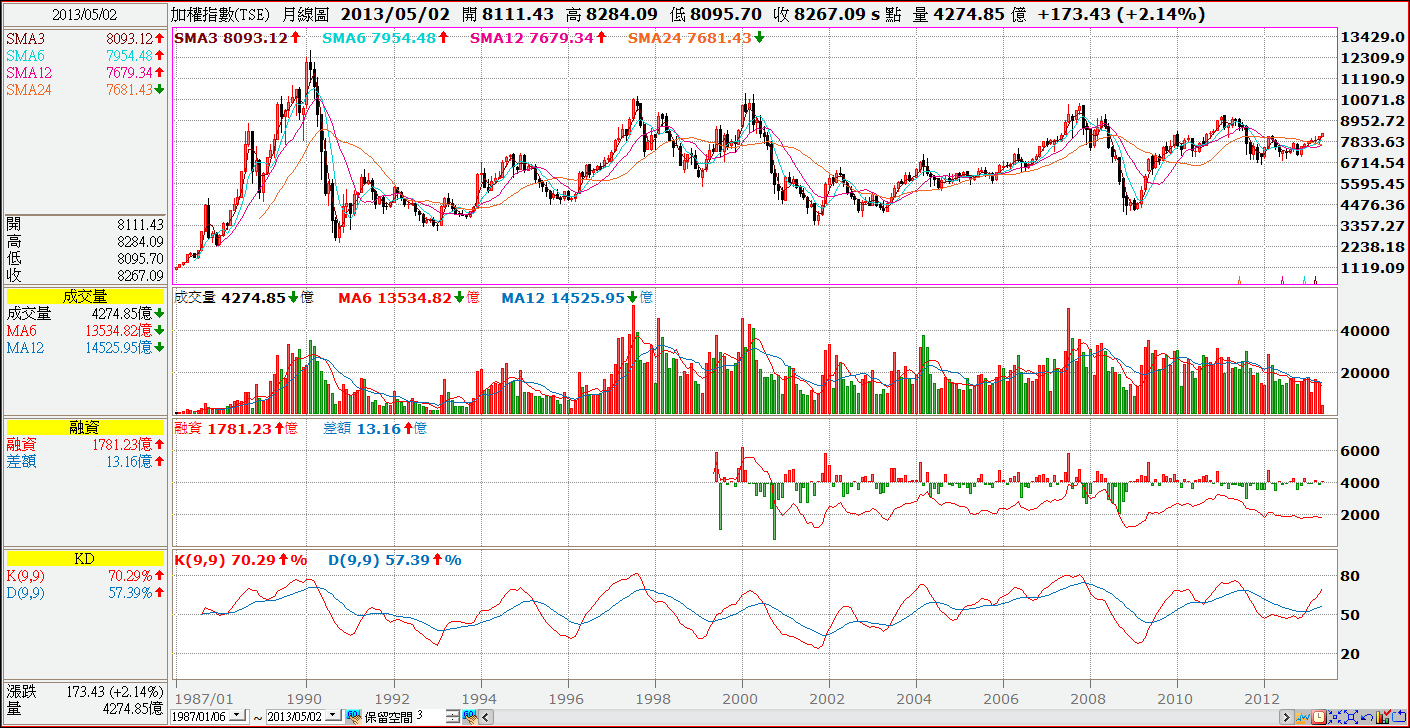Viewport: 1410px width, 728px height.
Task: Click the SMA24 row in left panel
Action: [x=84, y=89]
